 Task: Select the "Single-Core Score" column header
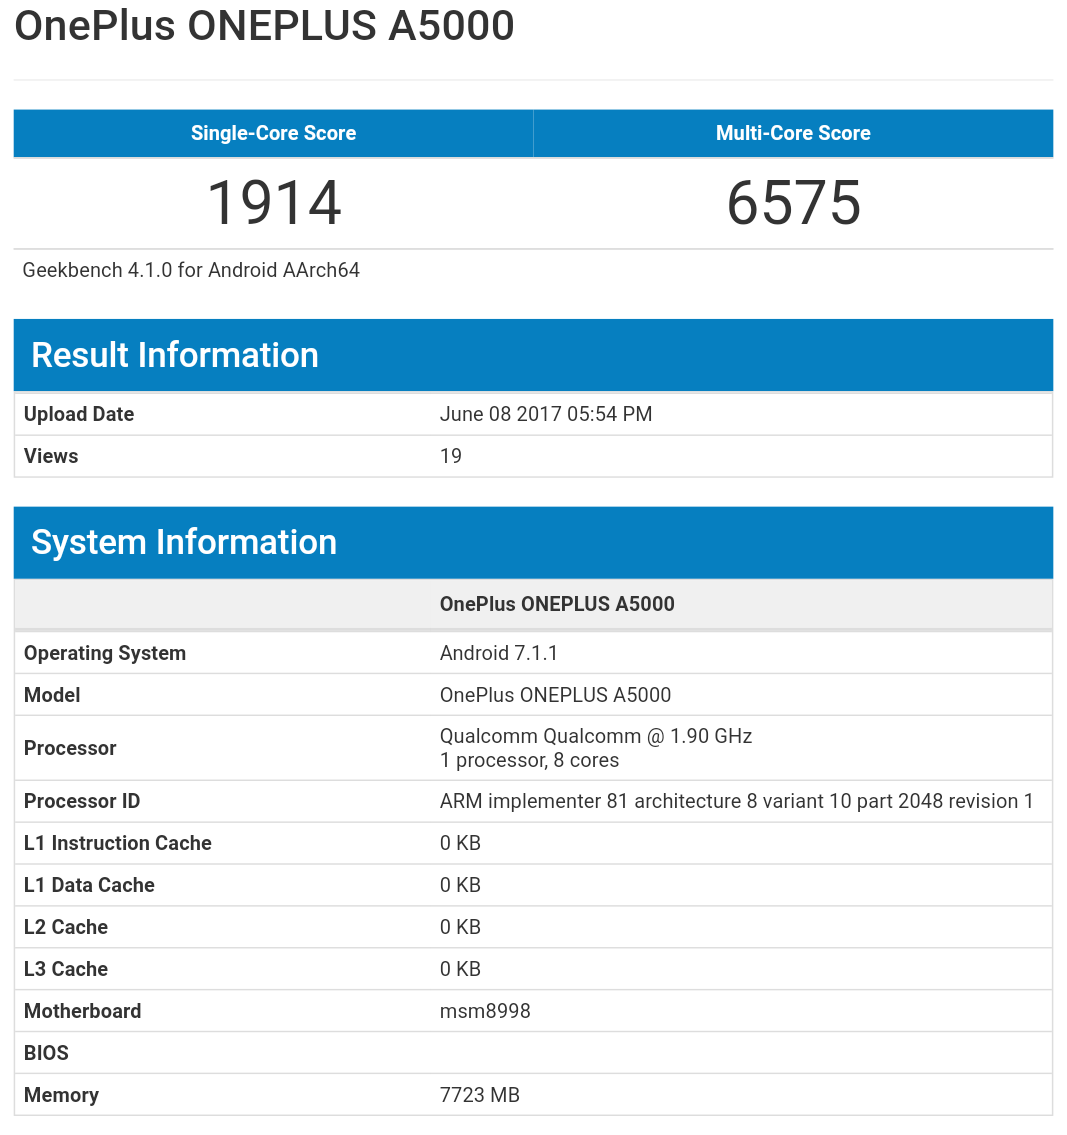[274, 133]
